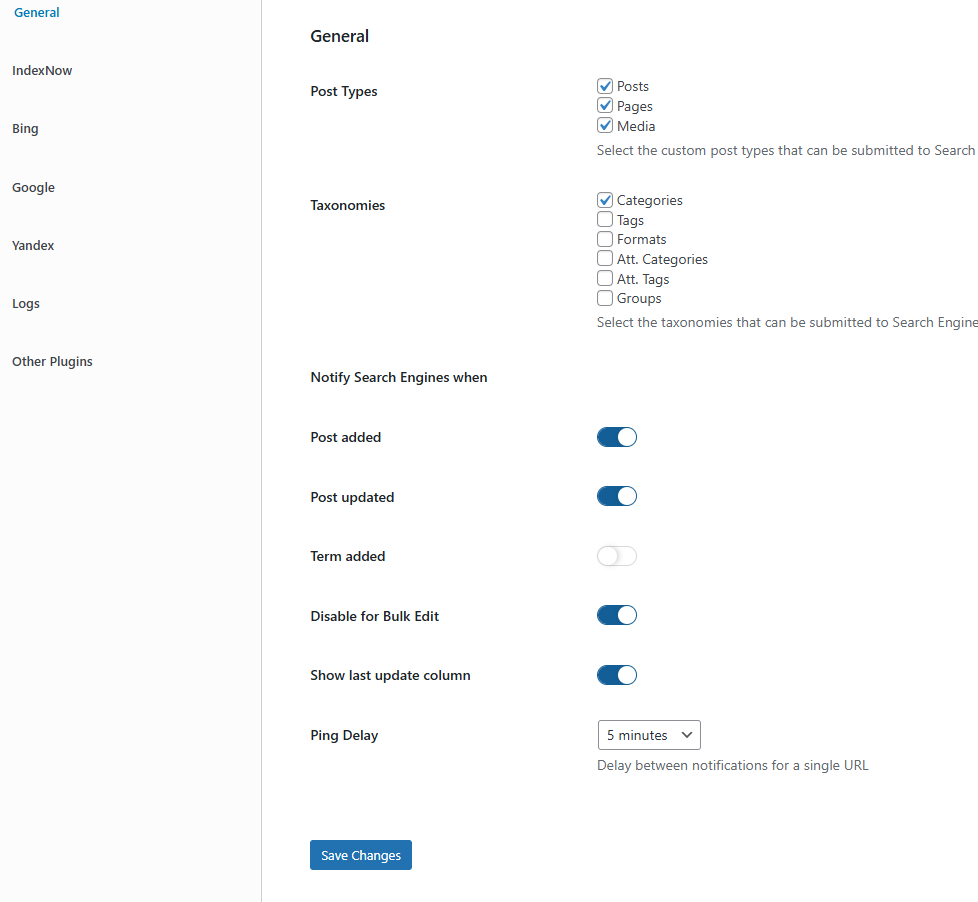The height and width of the screenshot is (902, 978).
Task: Click the Term added label
Action: click(347, 556)
